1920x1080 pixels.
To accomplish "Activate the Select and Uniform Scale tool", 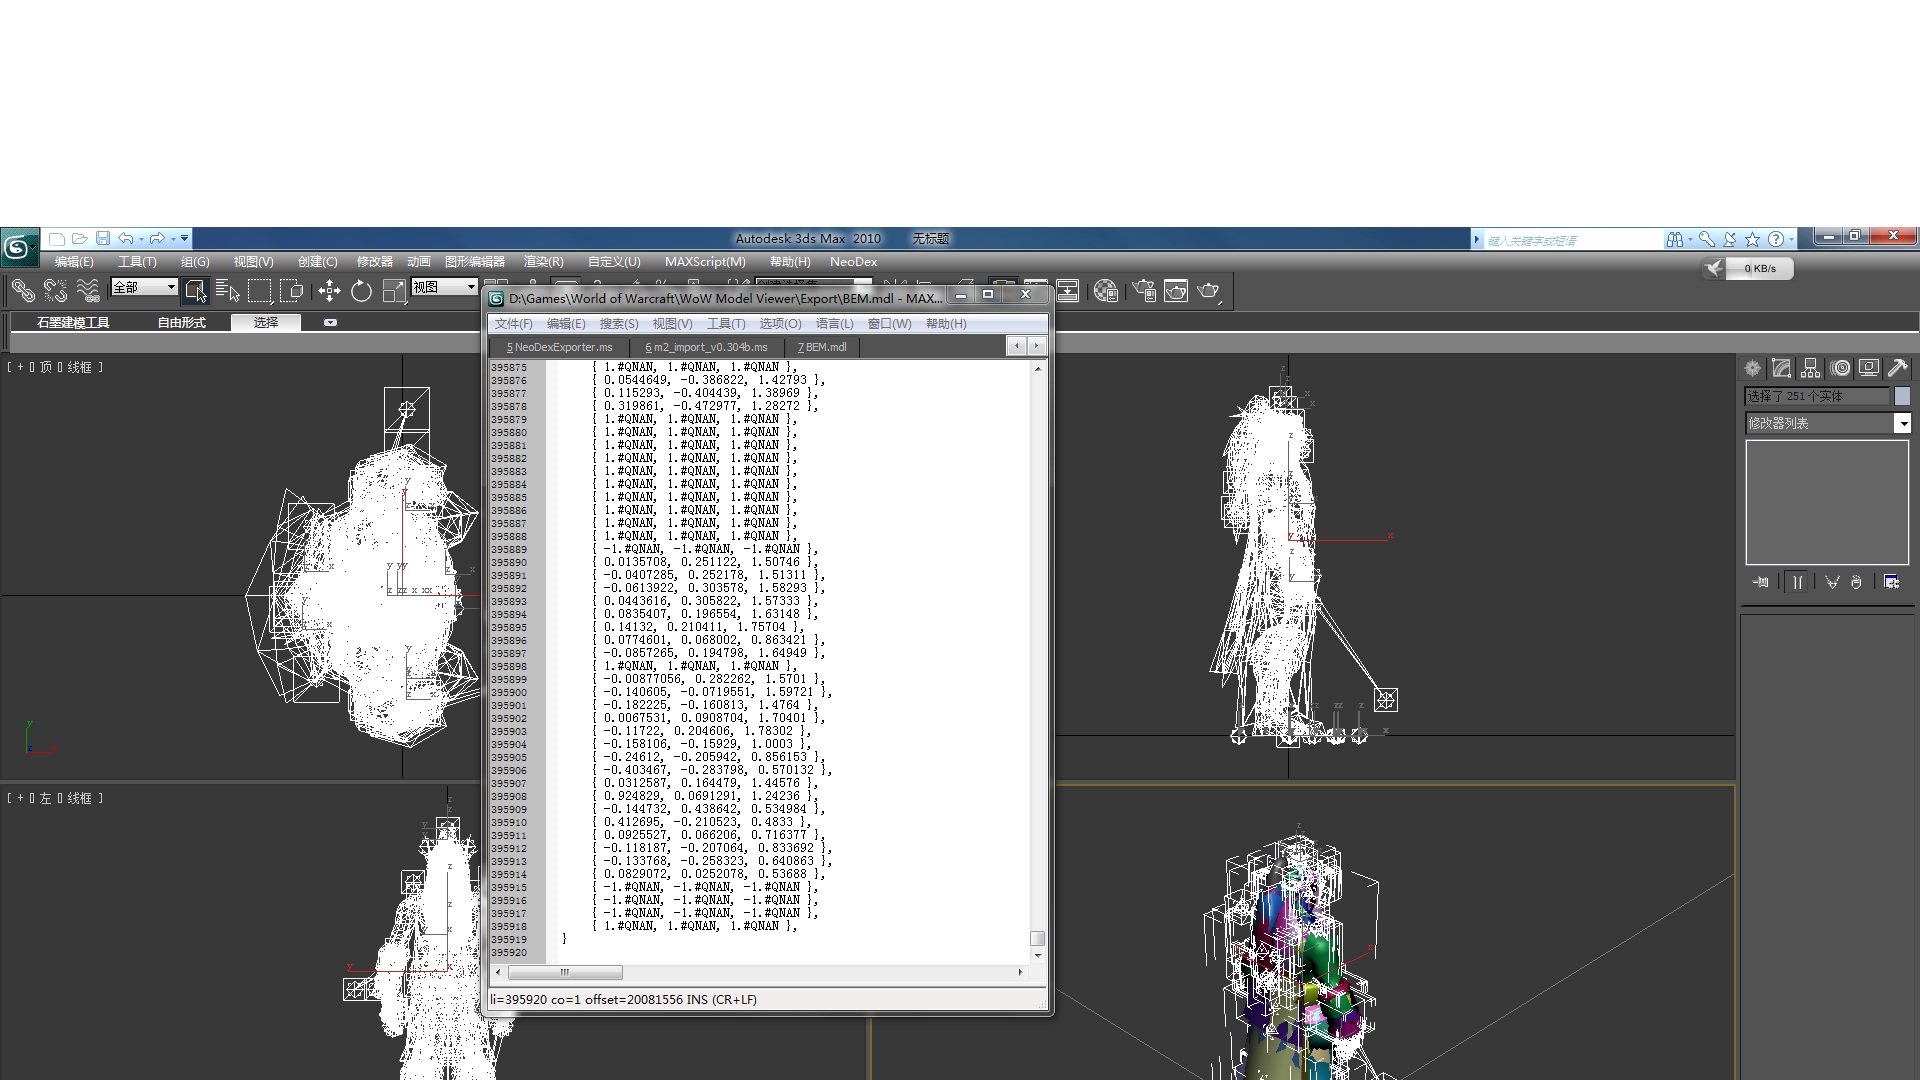I will pos(394,291).
